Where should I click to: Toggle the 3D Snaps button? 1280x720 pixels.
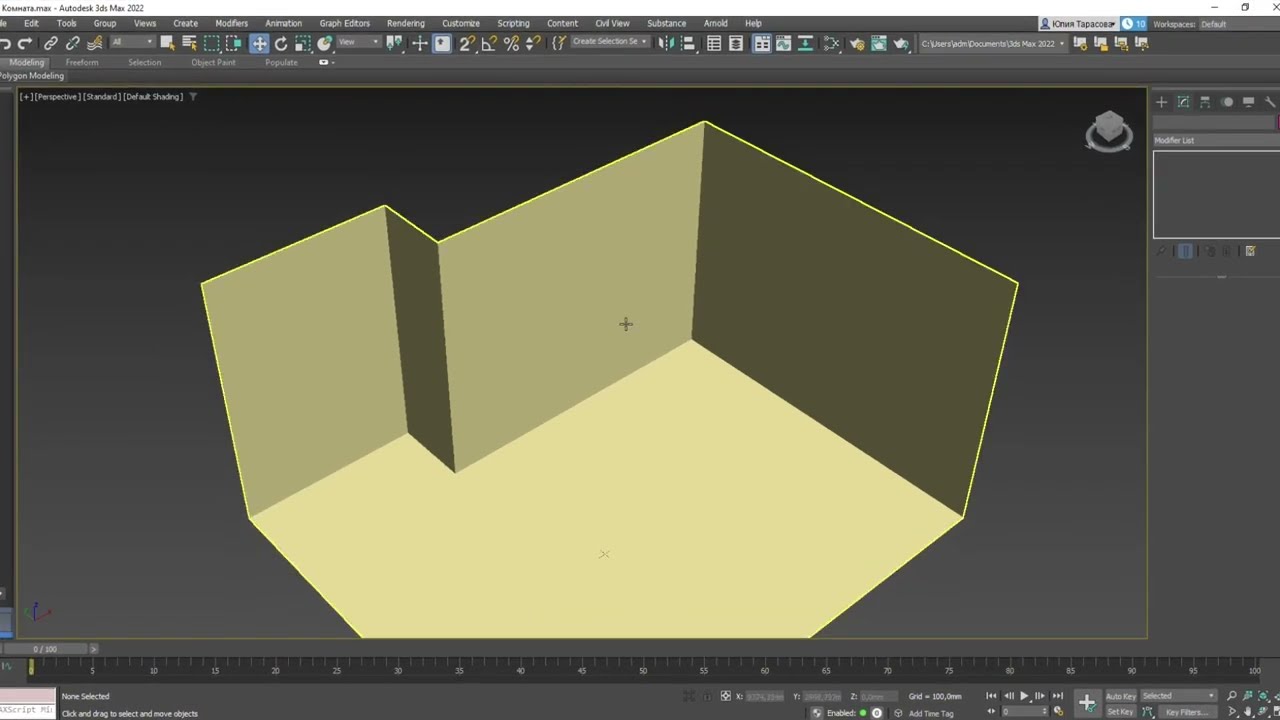(x=467, y=43)
